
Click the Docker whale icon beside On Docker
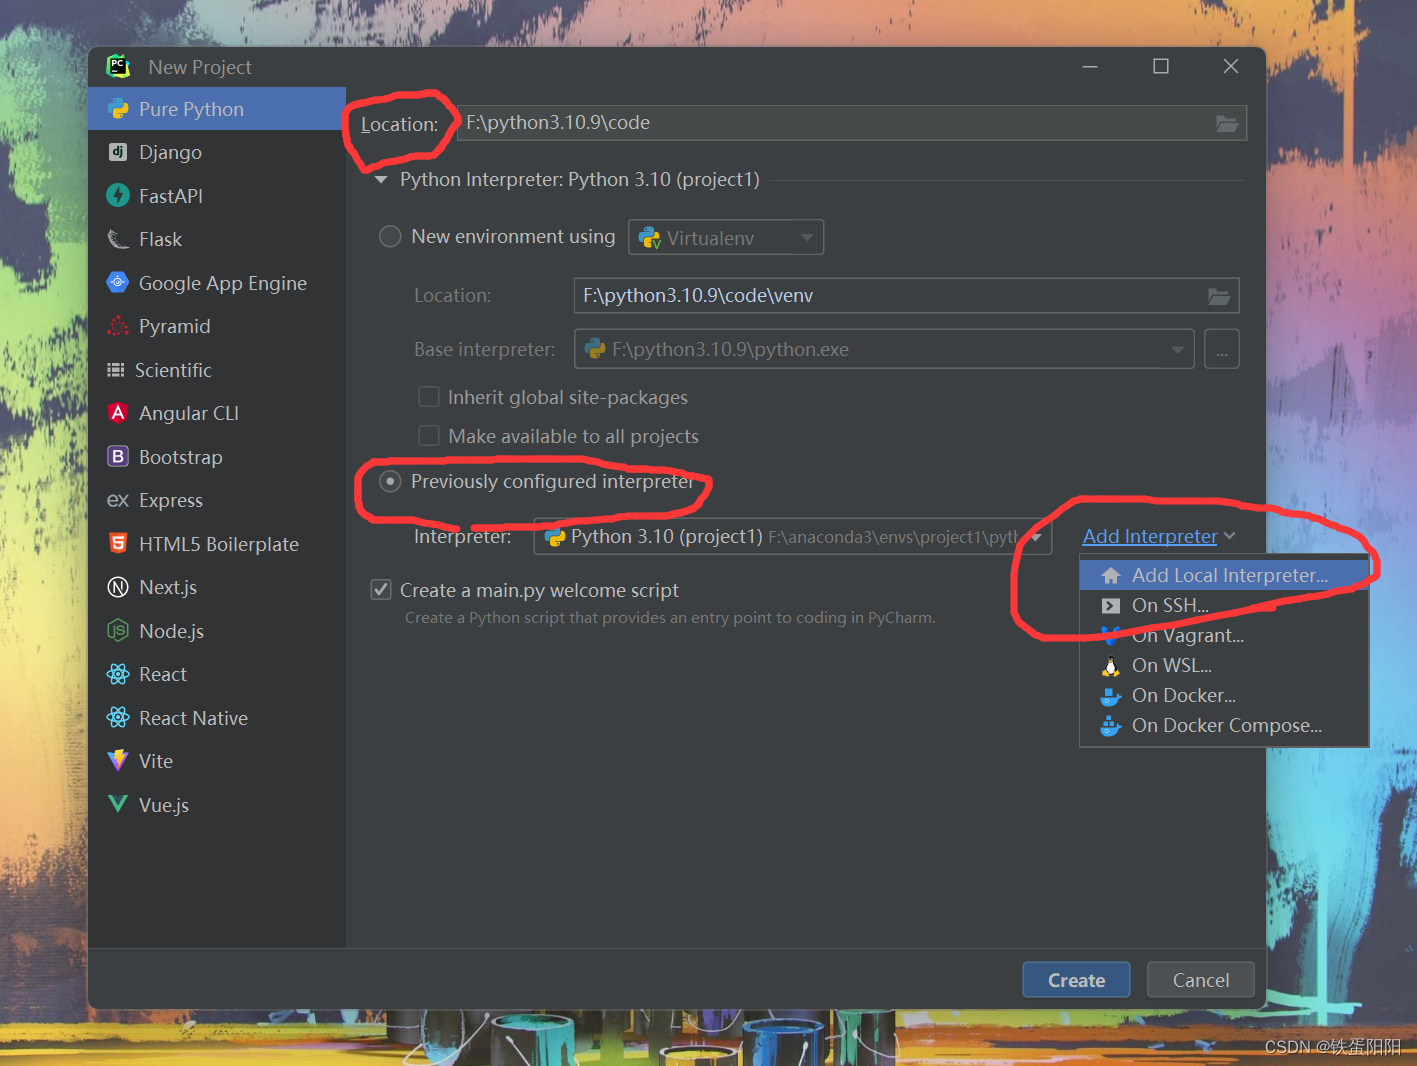coord(1111,696)
